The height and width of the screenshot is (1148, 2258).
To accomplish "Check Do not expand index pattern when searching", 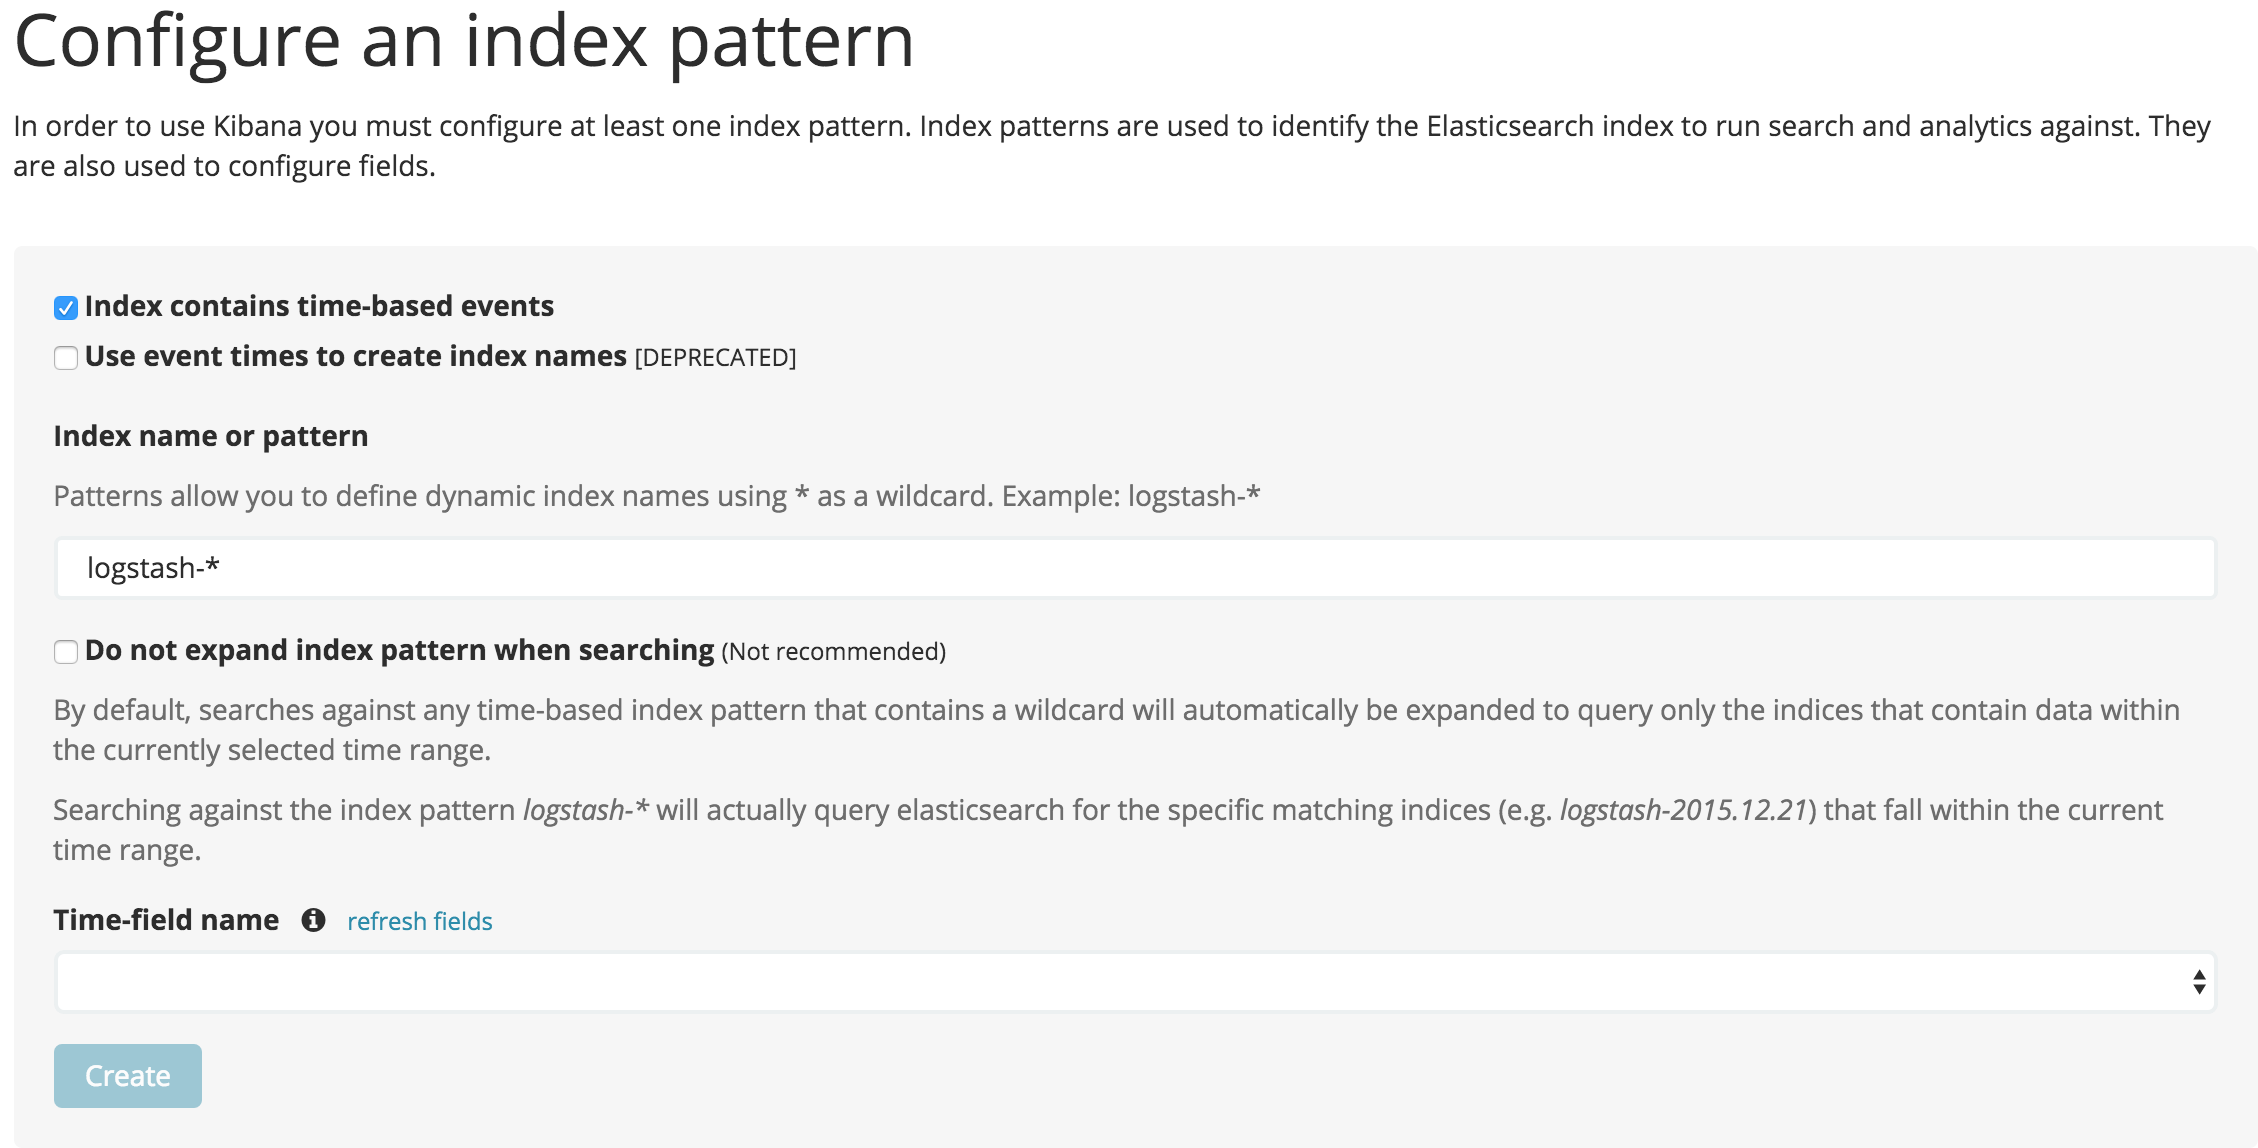I will (66, 651).
